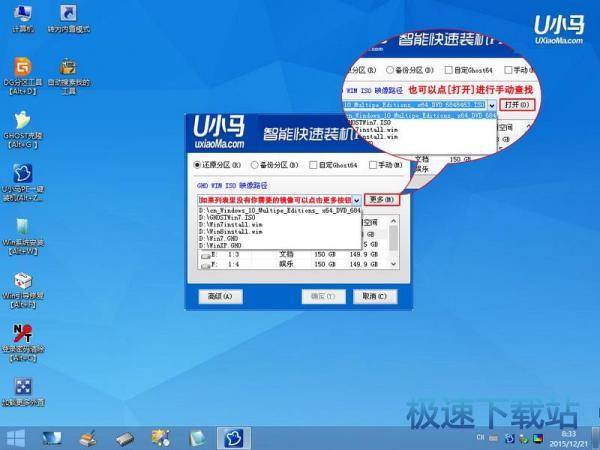Open the notepad taskbar icon
600x450 pixels.
coord(197,439)
